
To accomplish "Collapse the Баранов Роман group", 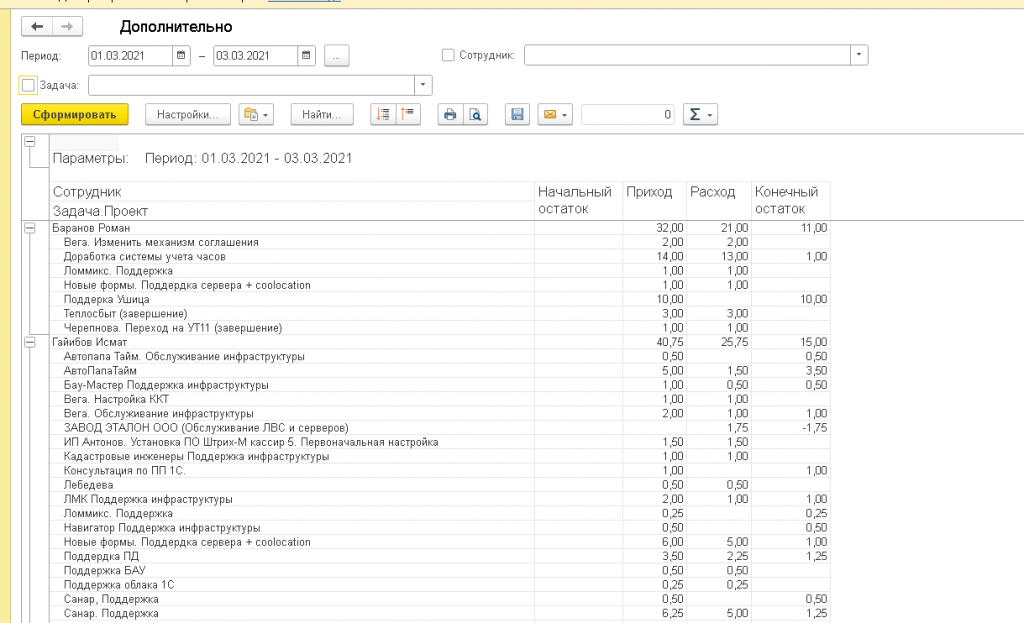I will [29, 228].
